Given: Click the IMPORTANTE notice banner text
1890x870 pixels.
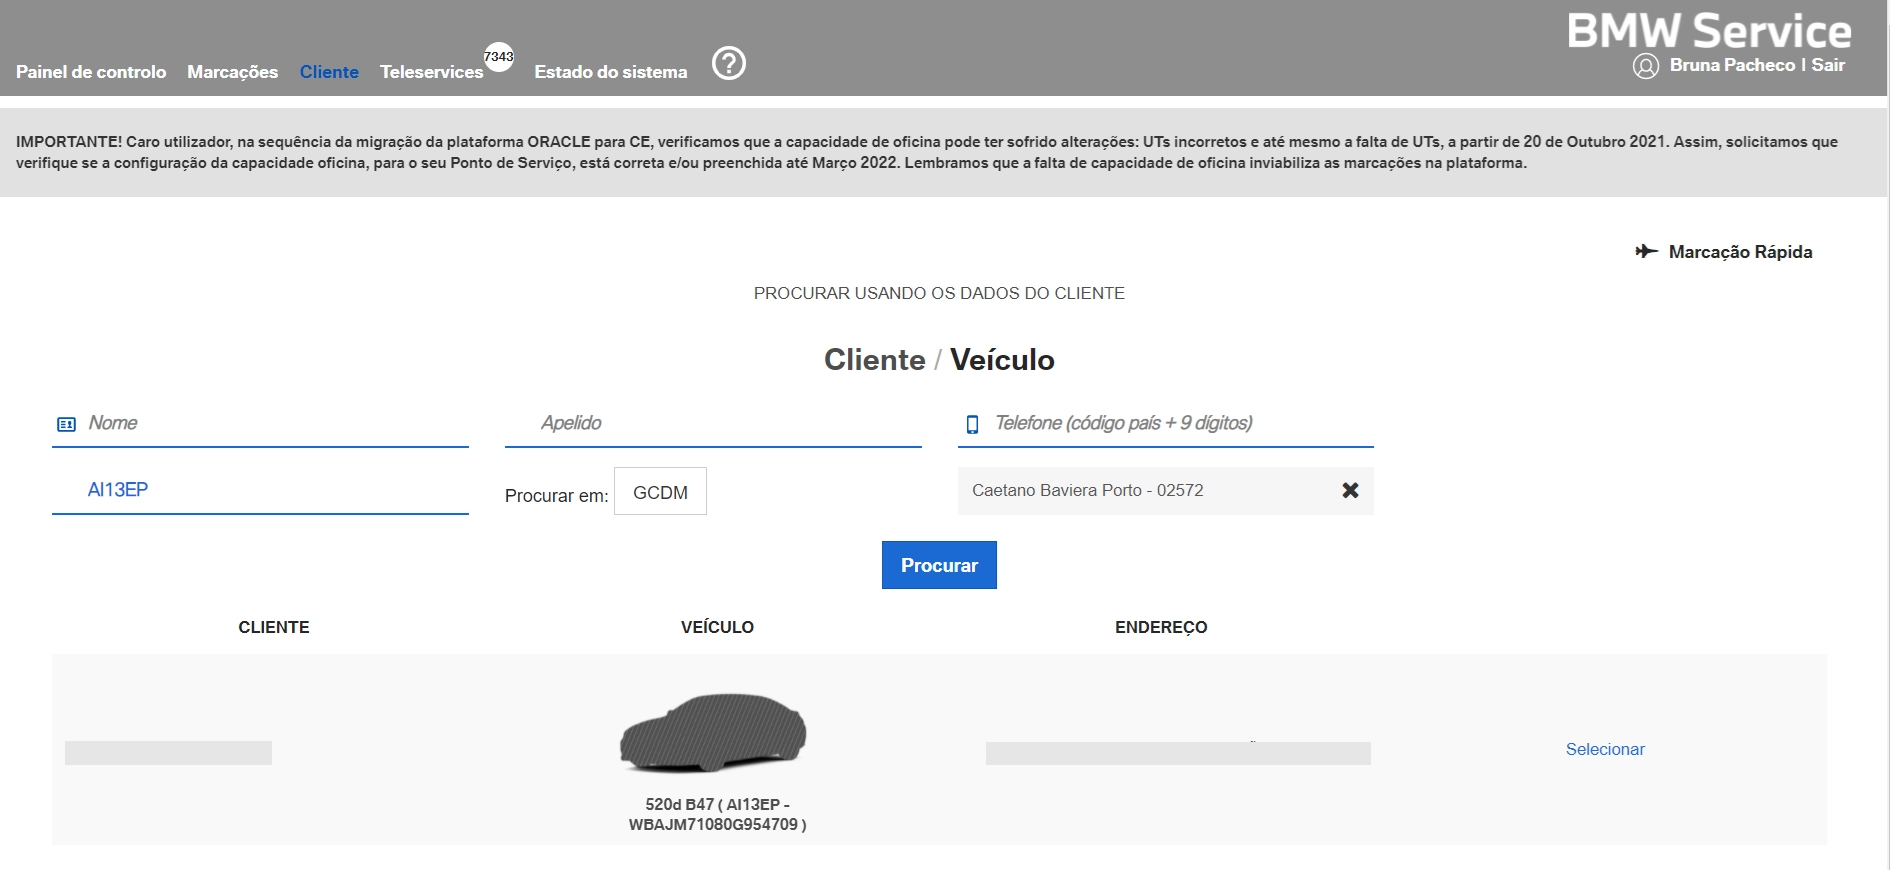Looking at the screenshot, I should pos(927,152).
